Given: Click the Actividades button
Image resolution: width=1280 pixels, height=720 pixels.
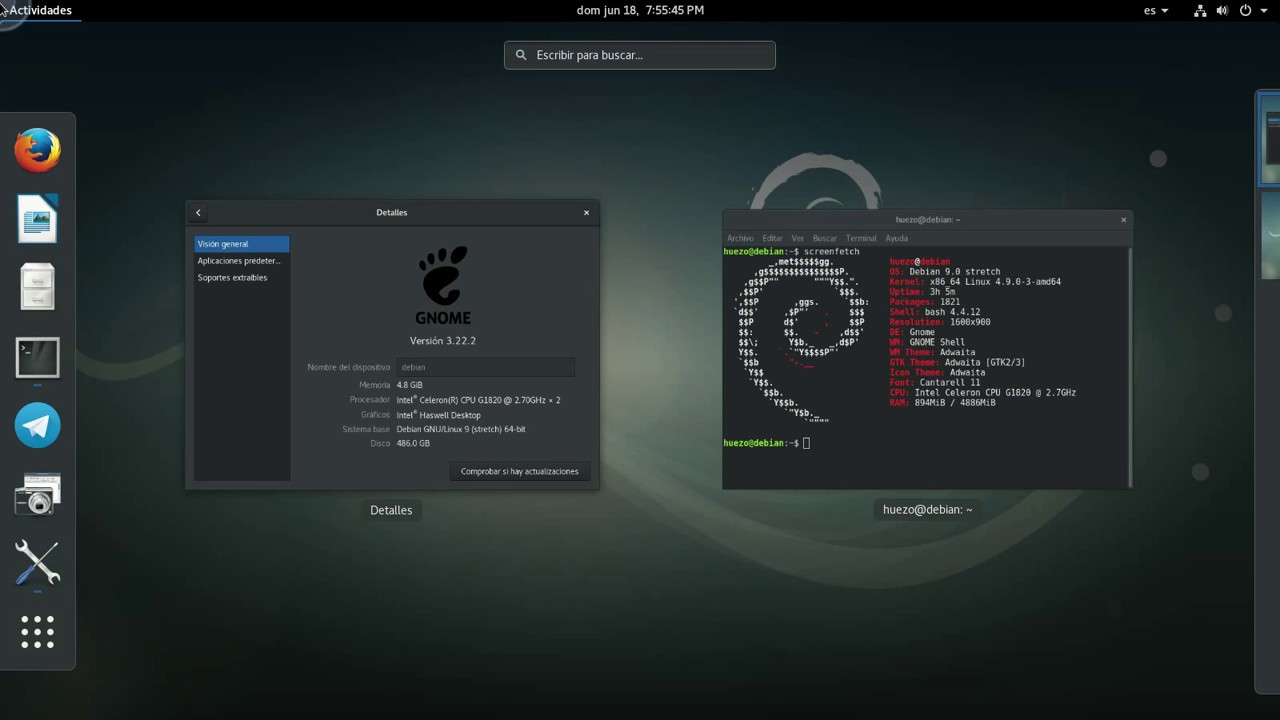Looking at the screenshot, I should pos(40,10).
